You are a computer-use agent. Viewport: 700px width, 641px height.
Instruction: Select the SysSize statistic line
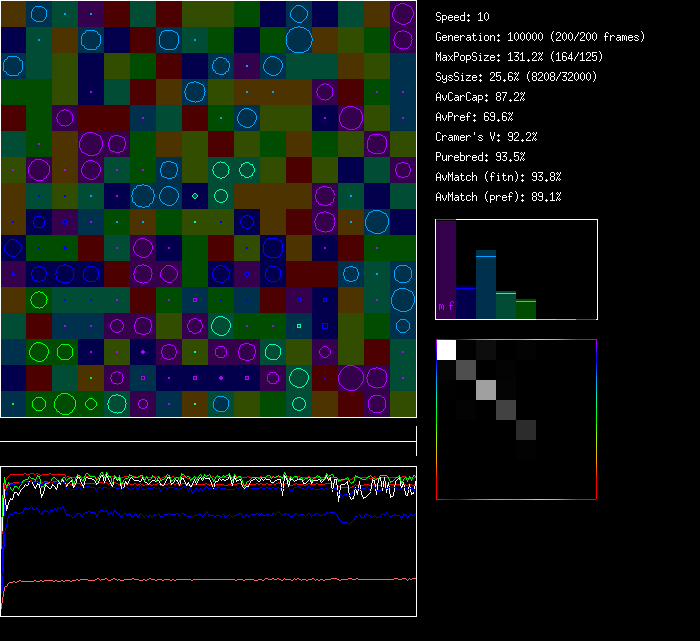pyautogui.click(x=517, y=77)
